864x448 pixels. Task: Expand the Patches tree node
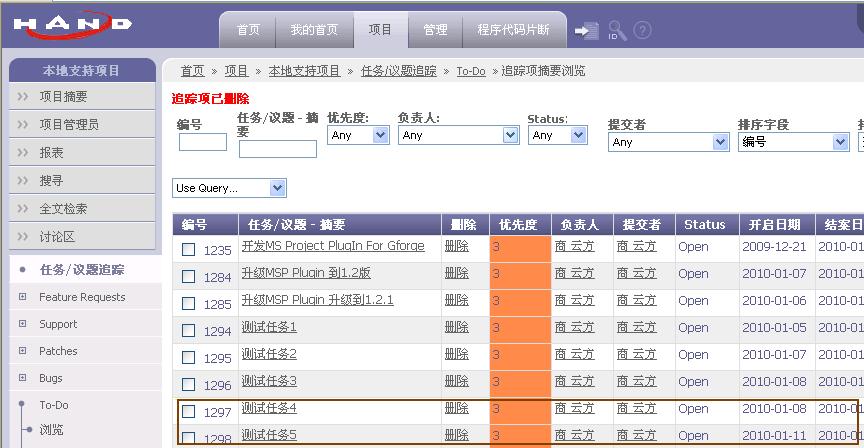click(x=23, y=351)
